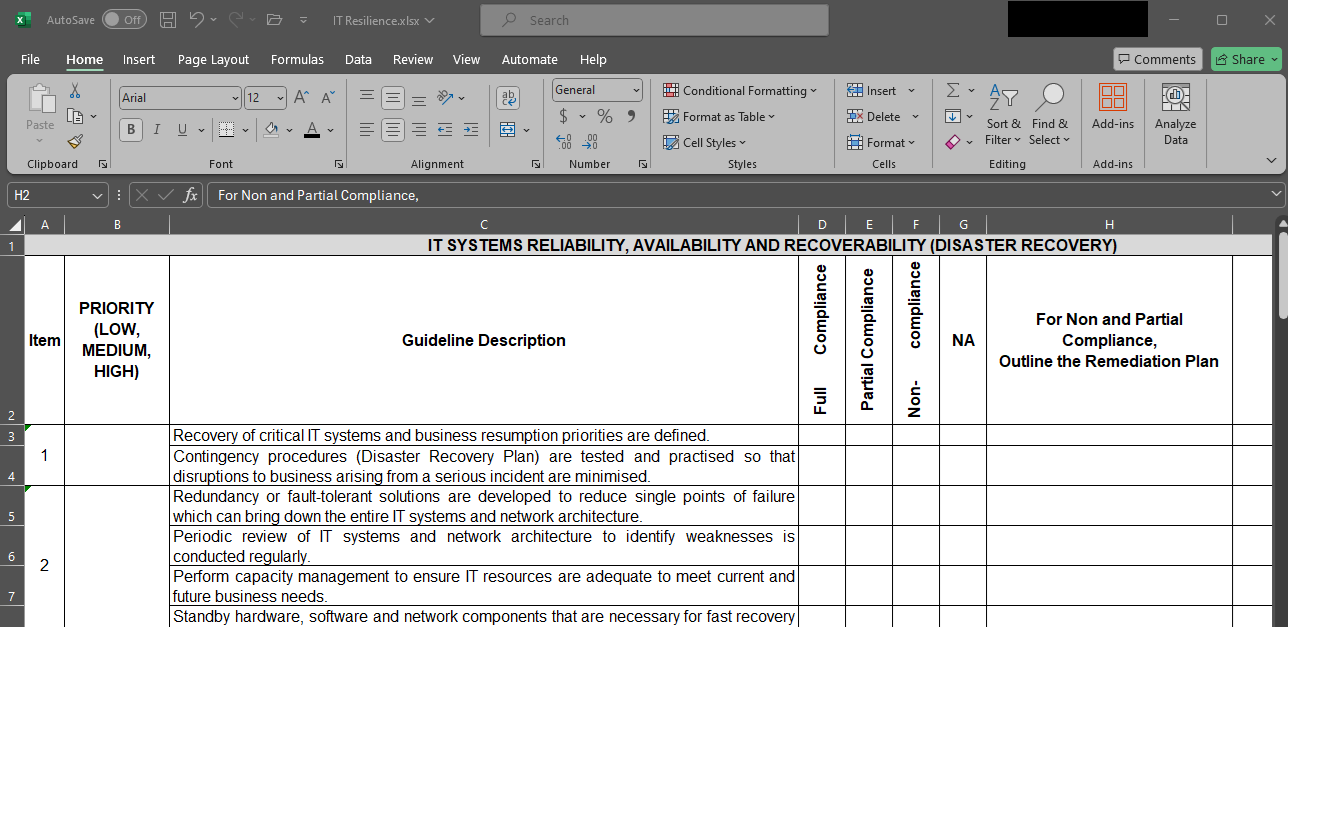Image resolution: width=1321 pixels, height=839 pixels.
Task: Click the Top Align icon
Action: [x=367, y=97]
